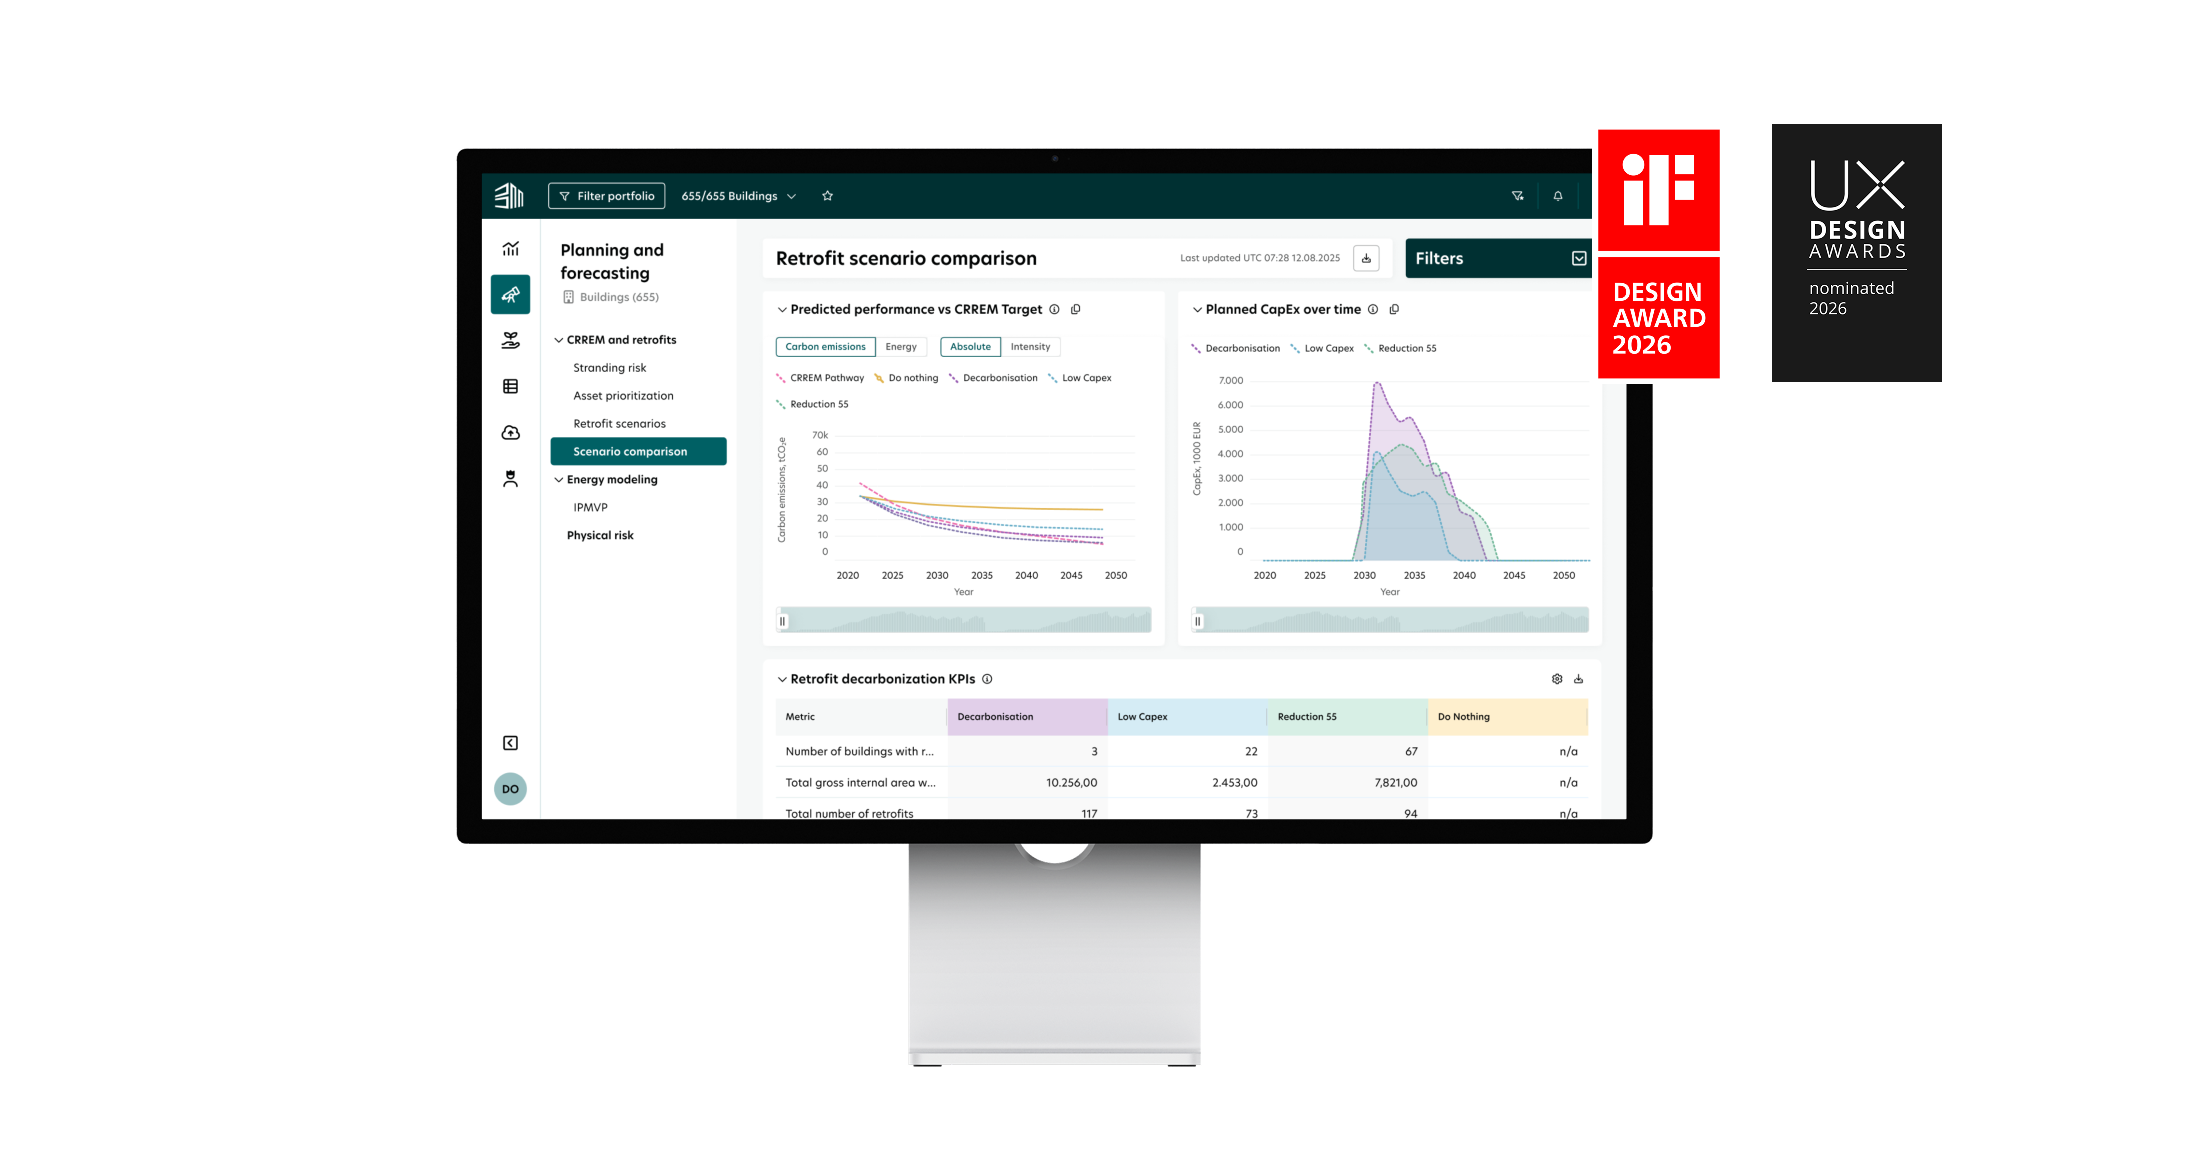Toggle the Filters panel checkbox
Screen dimensions: 2194x1156
click(x=1579, y=258)
